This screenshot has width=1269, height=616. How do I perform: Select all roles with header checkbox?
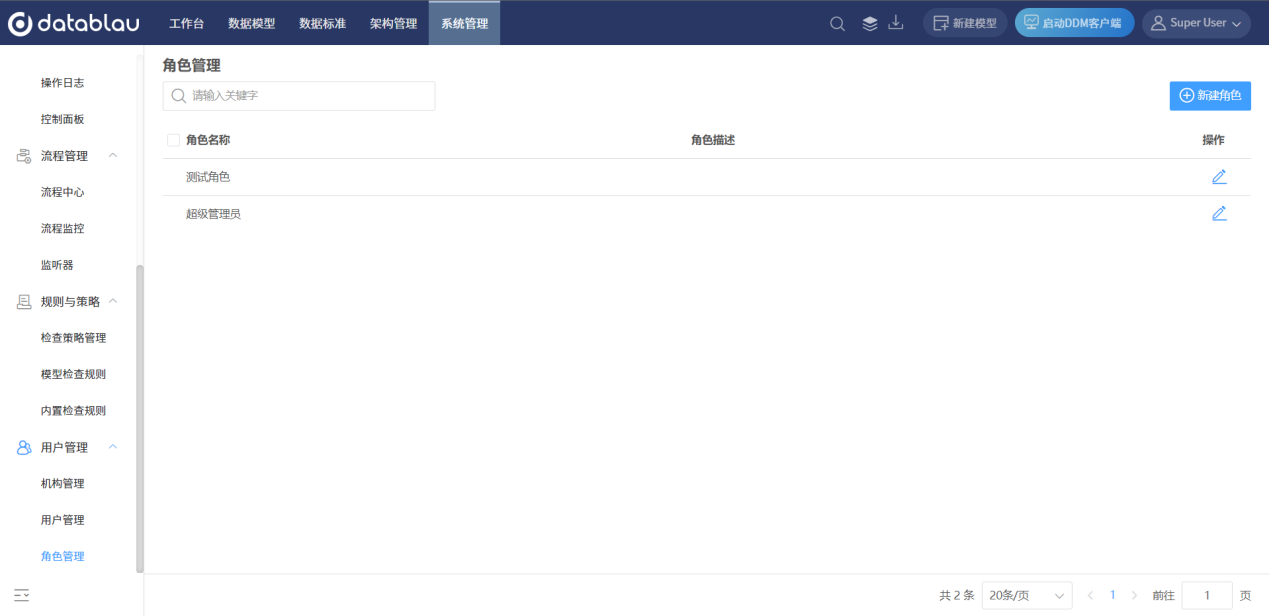pos(173,140)
